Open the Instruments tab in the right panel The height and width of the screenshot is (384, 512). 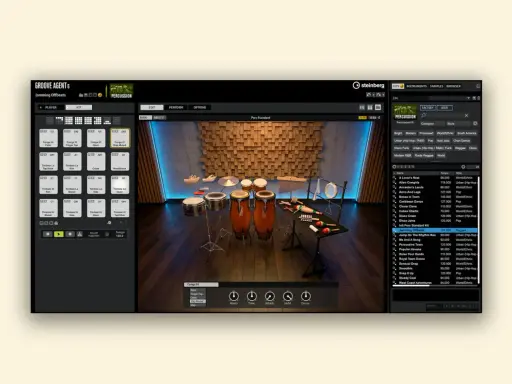(x=417, y=86)
